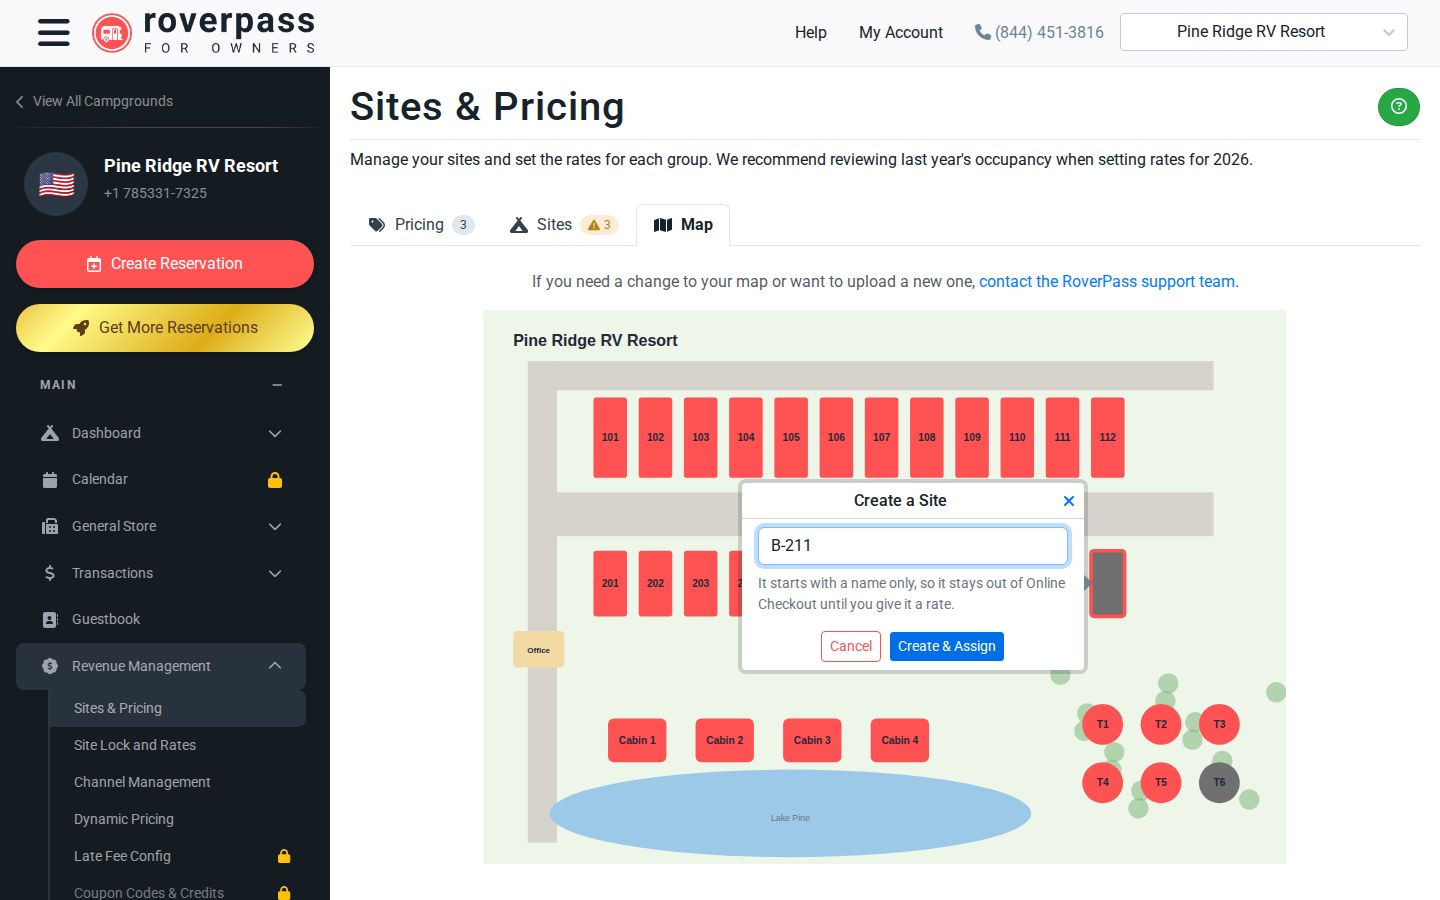Click the site name input field

[912, 546]
